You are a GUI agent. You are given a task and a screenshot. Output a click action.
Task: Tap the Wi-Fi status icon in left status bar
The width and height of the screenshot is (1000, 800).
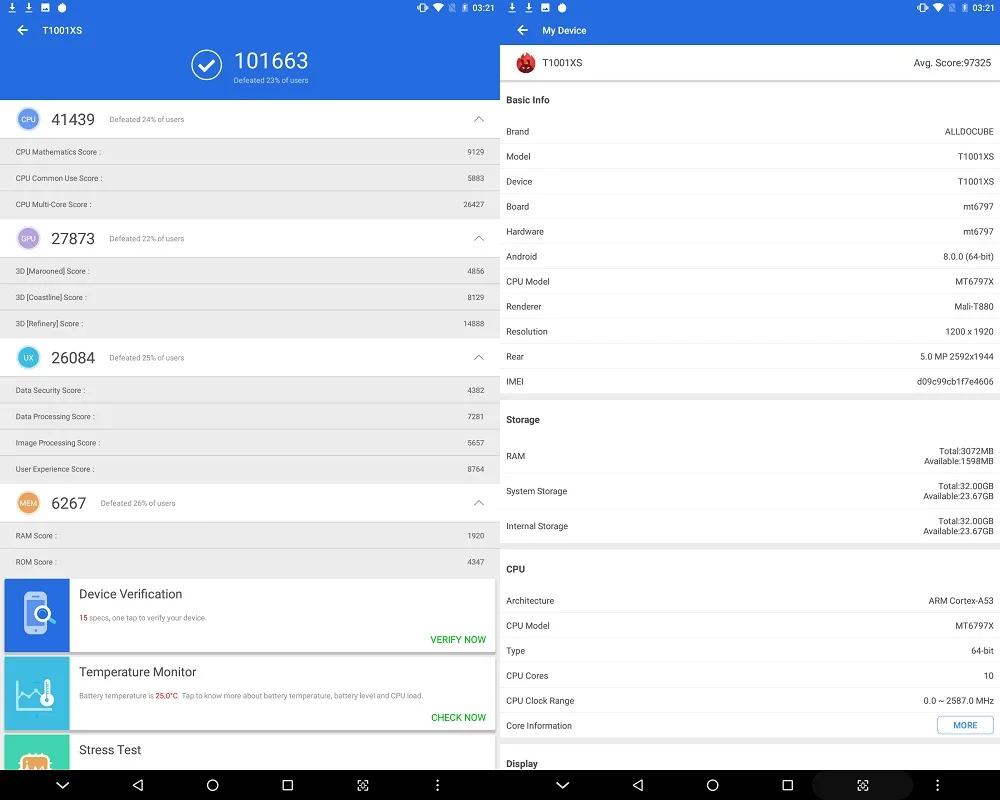click(438, 8)
